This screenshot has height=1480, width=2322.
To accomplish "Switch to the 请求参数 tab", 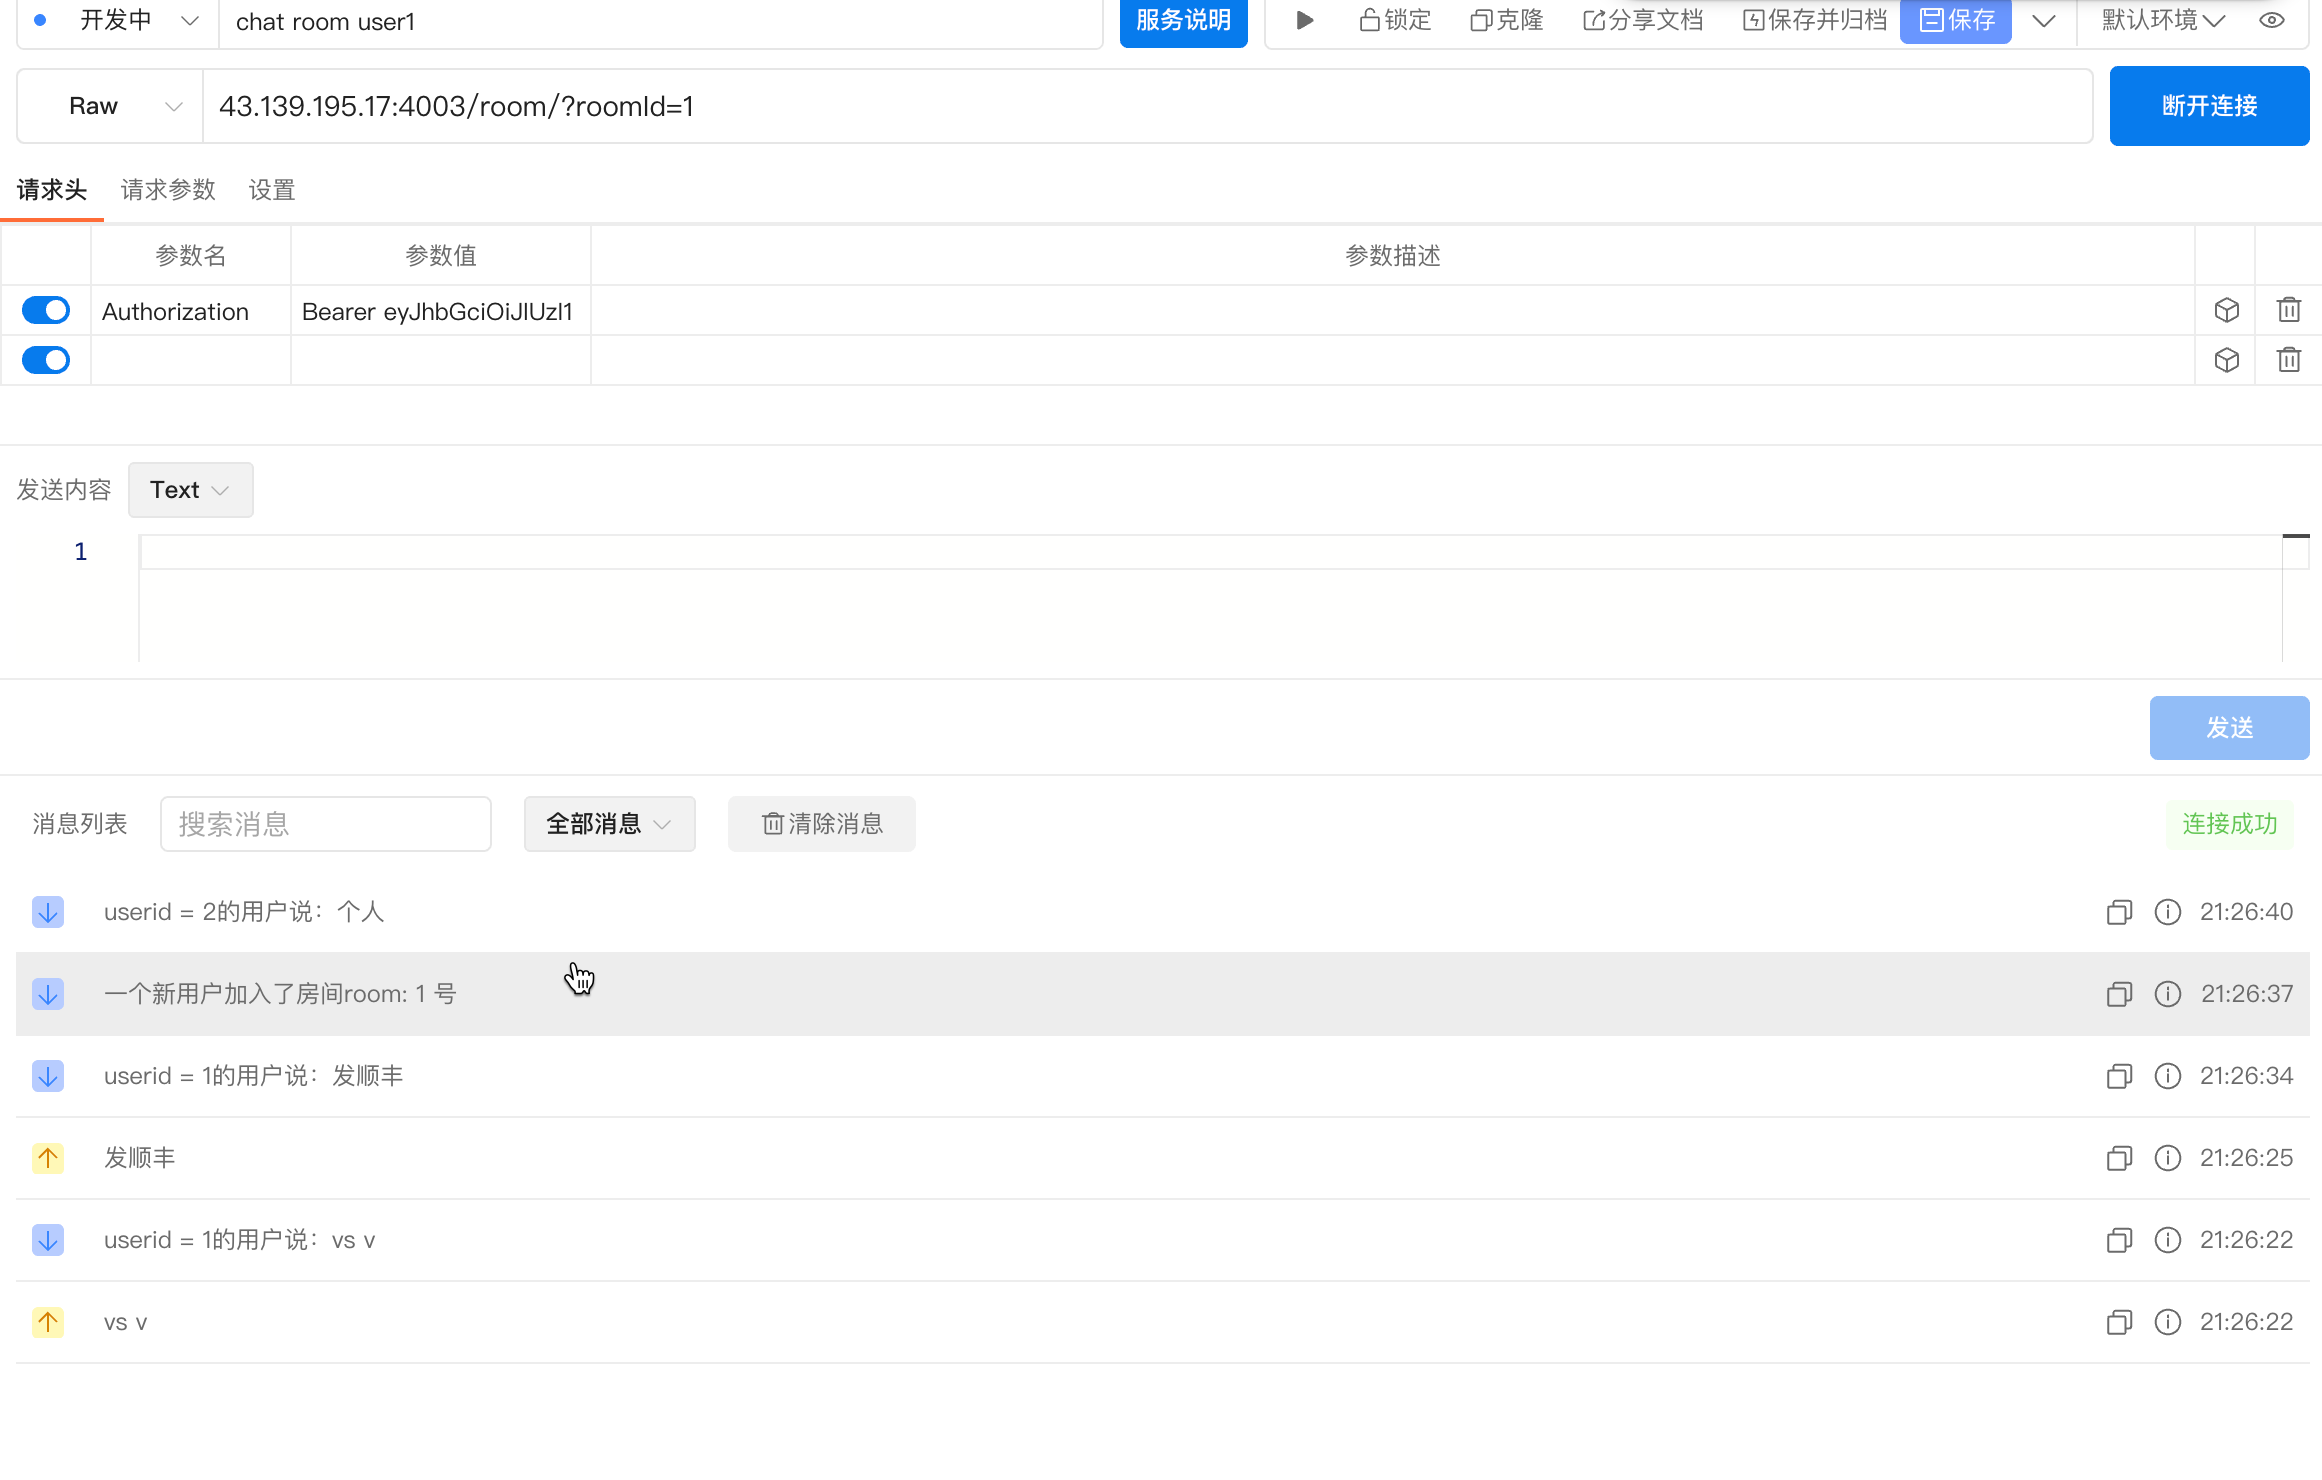I will click(x=168, y=190).
